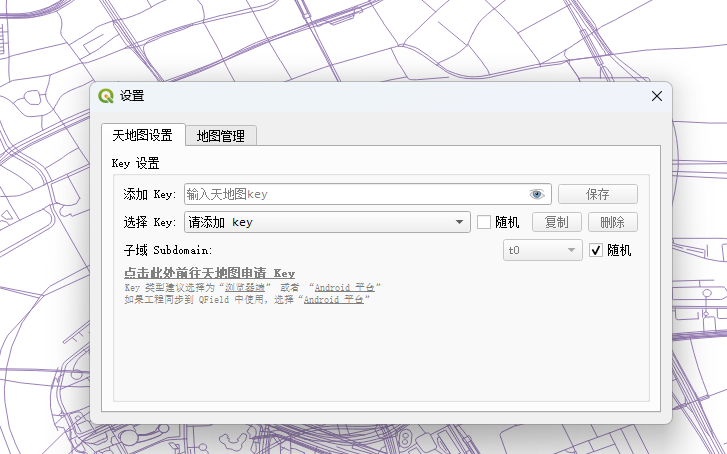
Task: Switch to the 天地图设置 tab
Action: [x=142, y=135]
